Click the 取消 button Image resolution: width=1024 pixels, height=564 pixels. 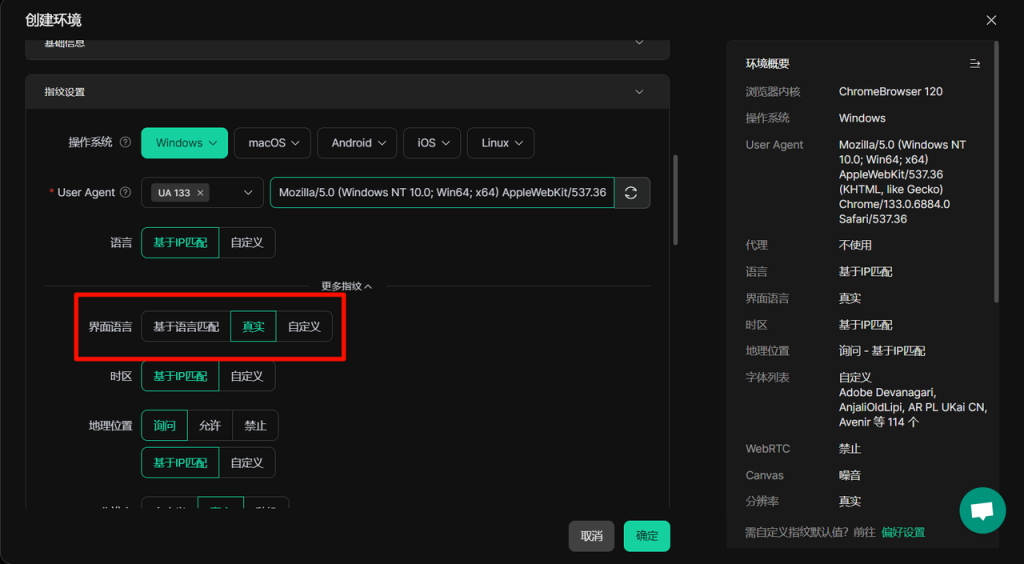(x=591, y=536)
